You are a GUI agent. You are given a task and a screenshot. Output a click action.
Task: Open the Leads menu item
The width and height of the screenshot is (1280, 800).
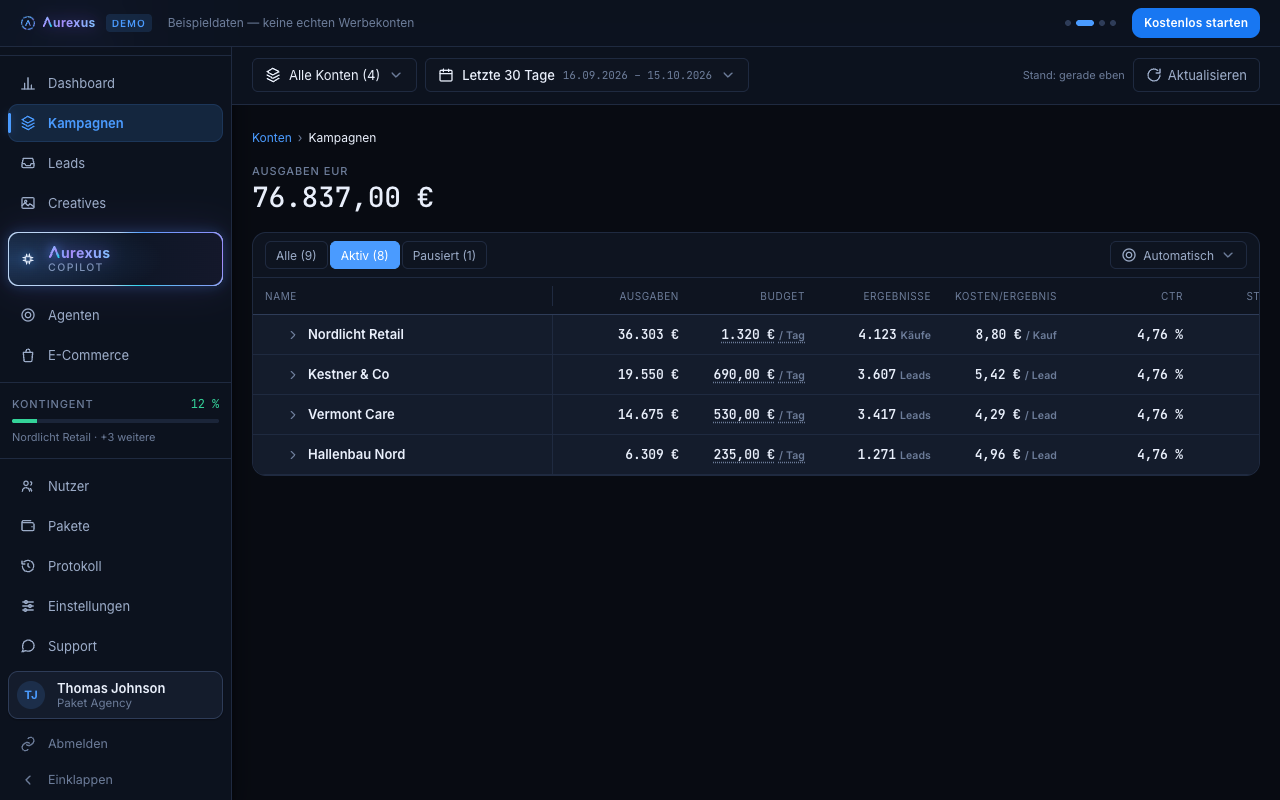click(x=115, y=163)
